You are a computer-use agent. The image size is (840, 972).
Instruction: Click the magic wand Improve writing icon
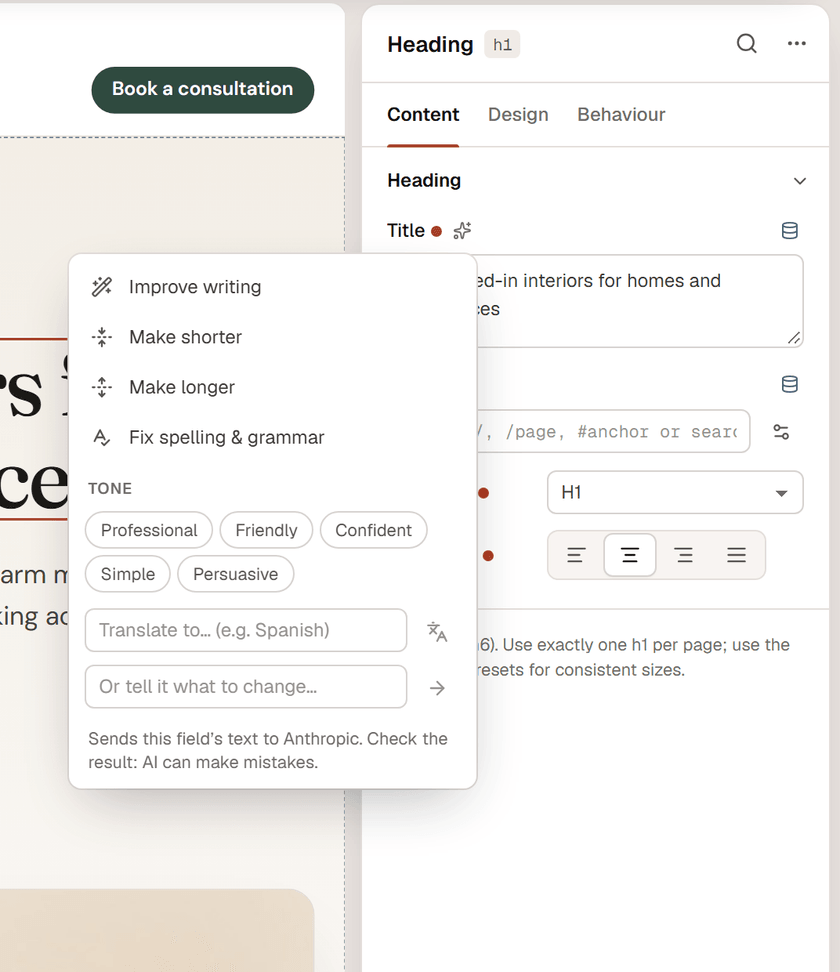click(x=102, y=286)
